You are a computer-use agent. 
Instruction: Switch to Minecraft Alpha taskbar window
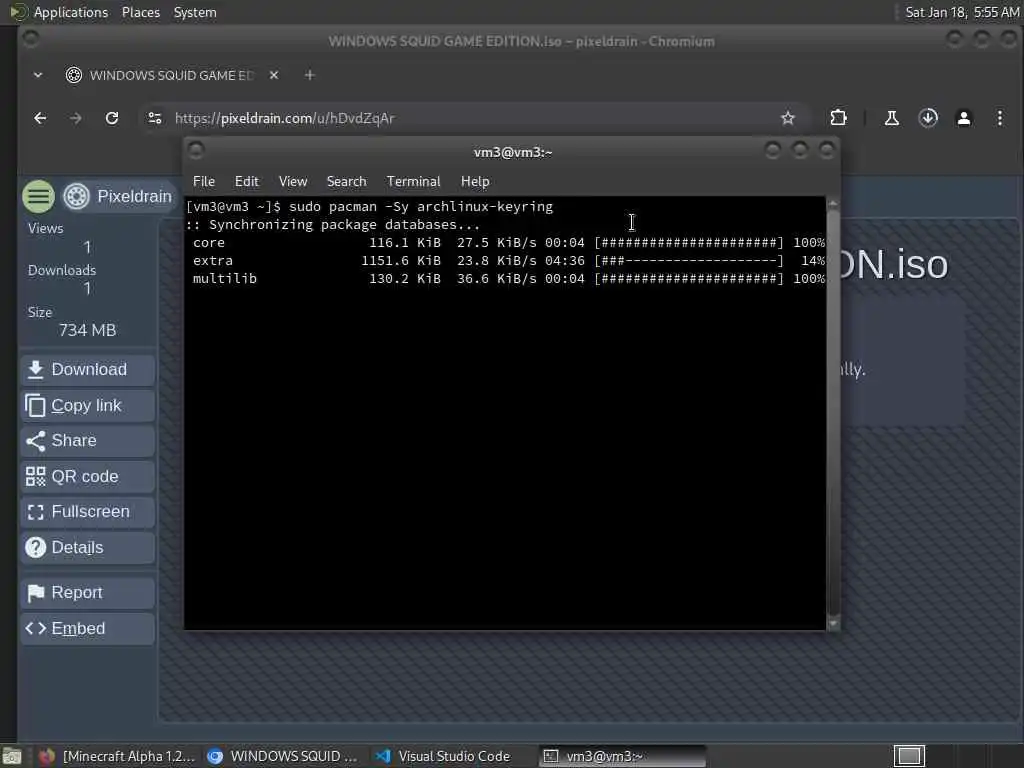point(117,756)
